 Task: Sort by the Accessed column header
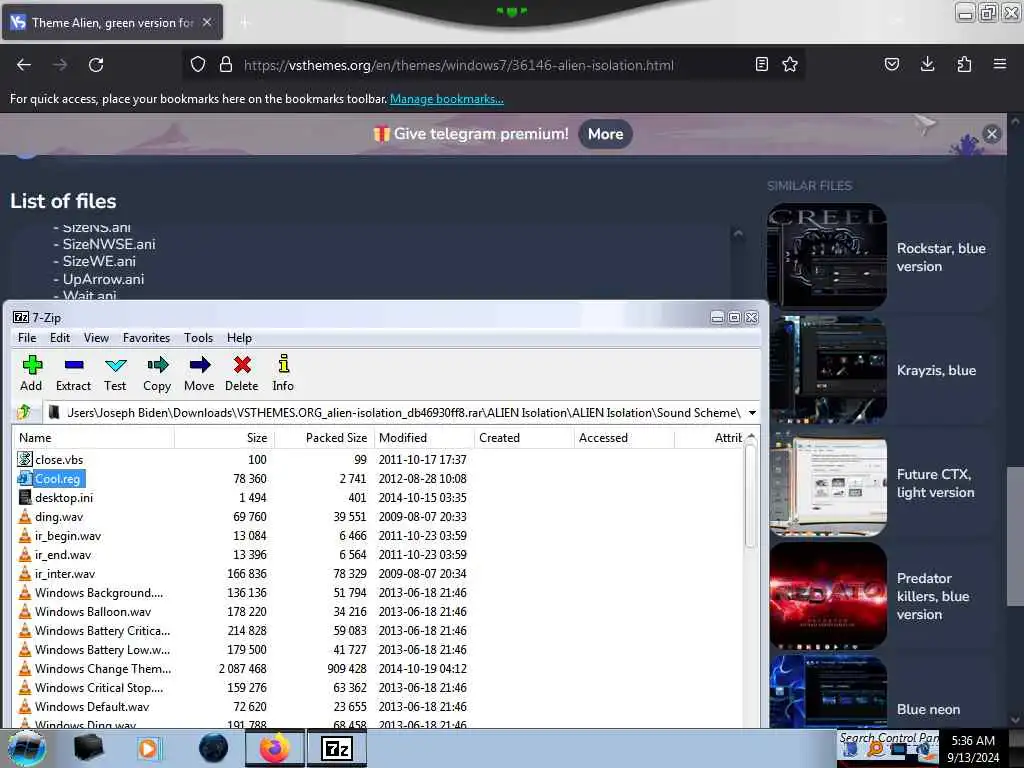click(624, 438)
